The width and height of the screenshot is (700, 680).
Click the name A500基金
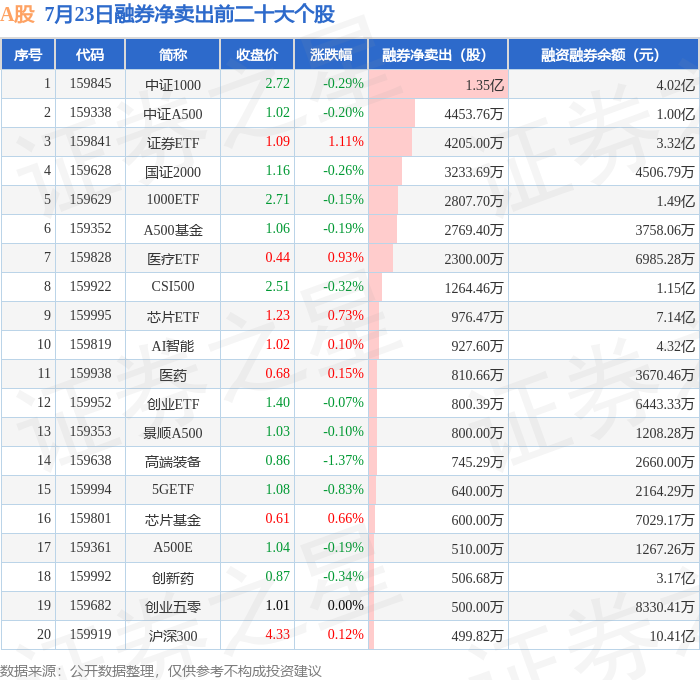click(x=173, y=229)
